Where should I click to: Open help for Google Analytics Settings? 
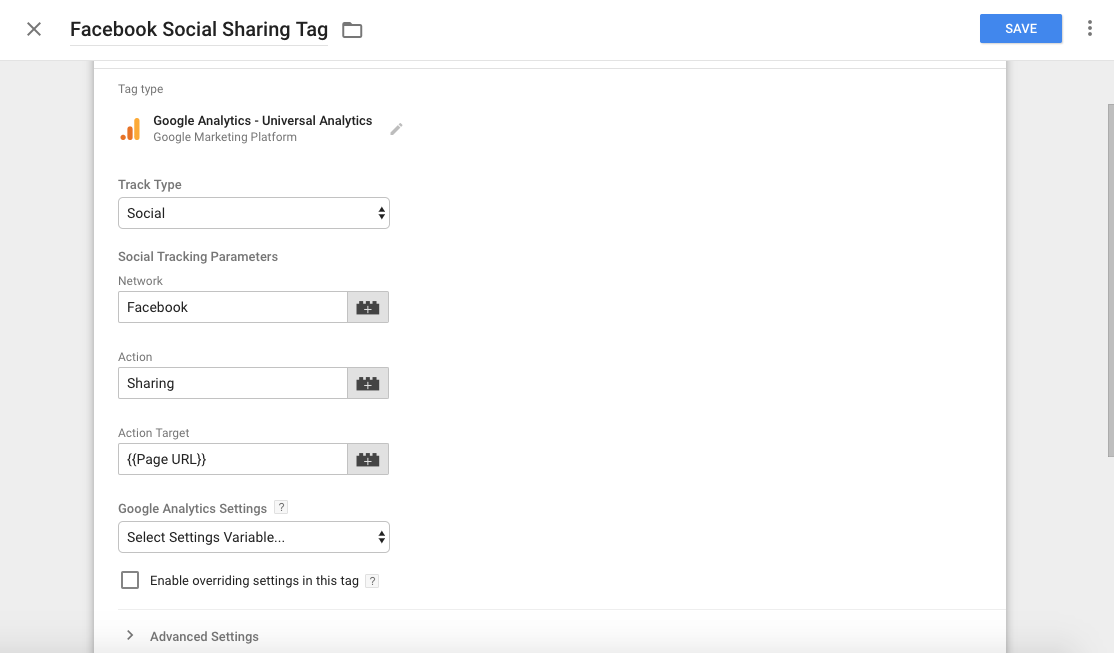coord(281,507)
